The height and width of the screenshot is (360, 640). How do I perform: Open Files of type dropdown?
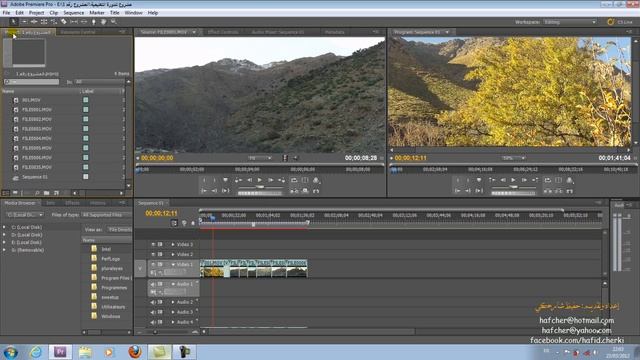[107, 214]
